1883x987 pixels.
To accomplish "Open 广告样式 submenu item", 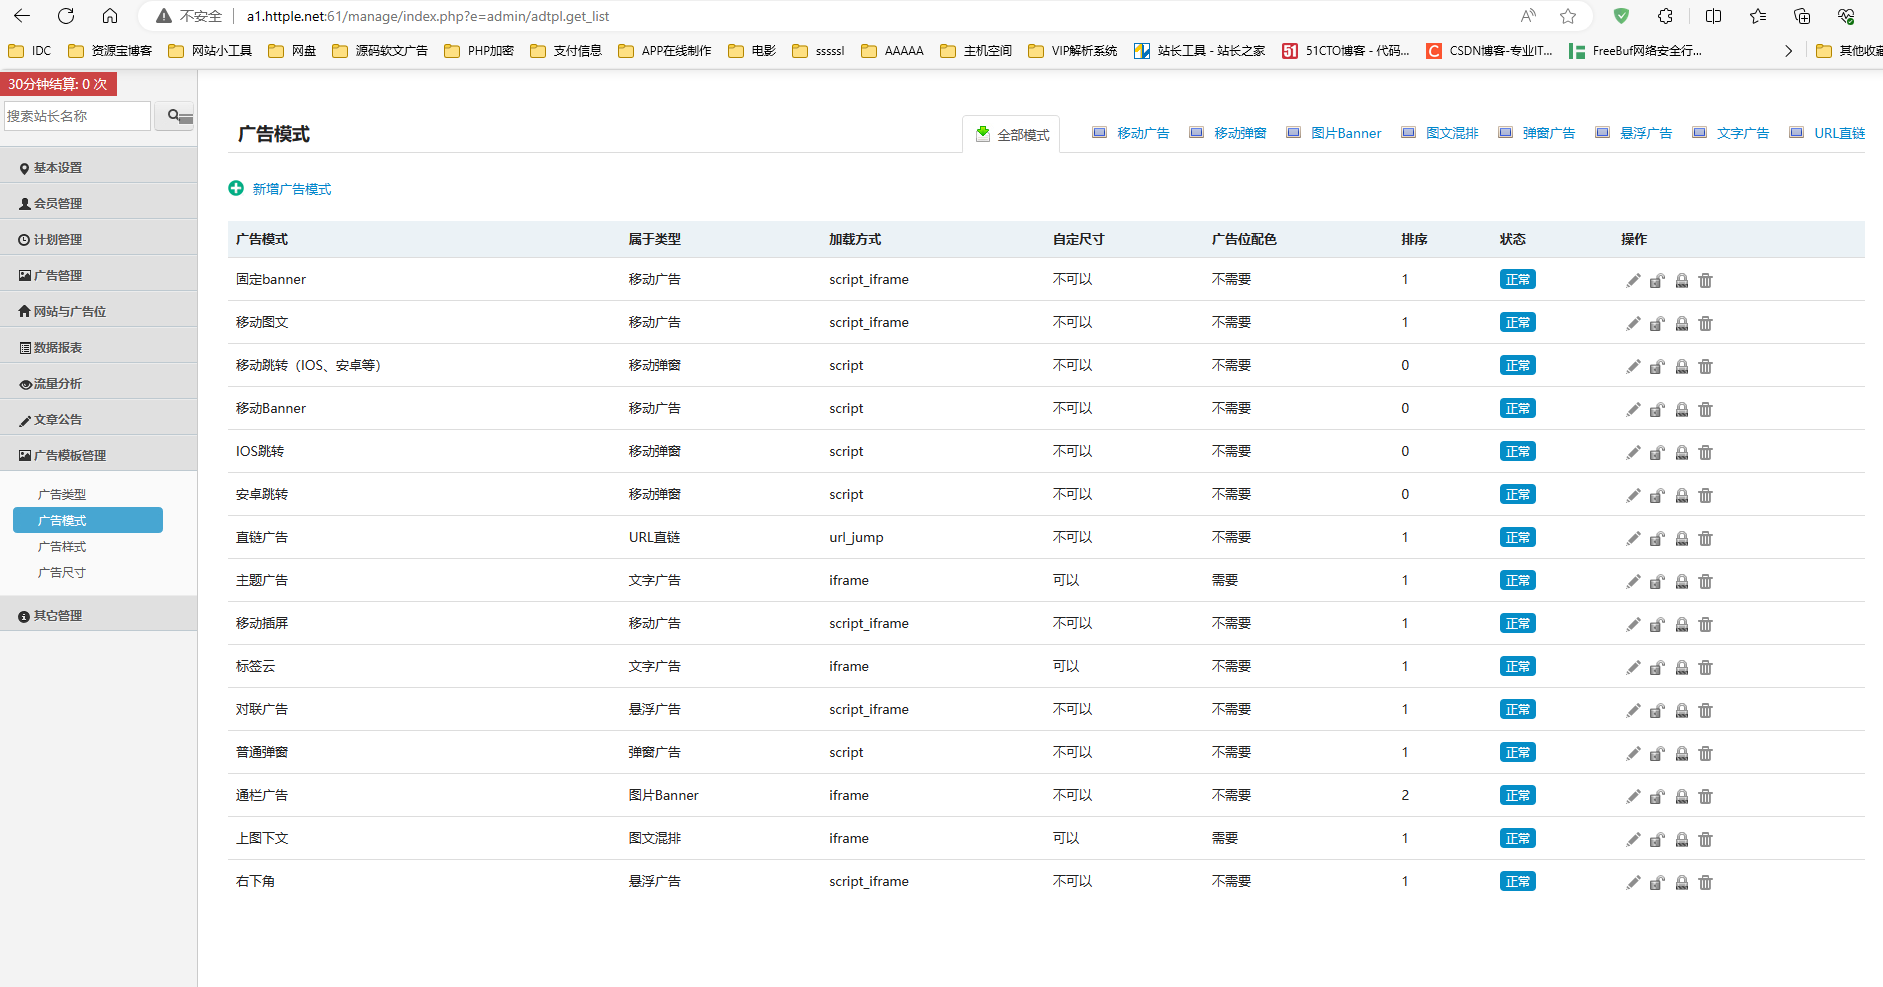I will point(62,546).
